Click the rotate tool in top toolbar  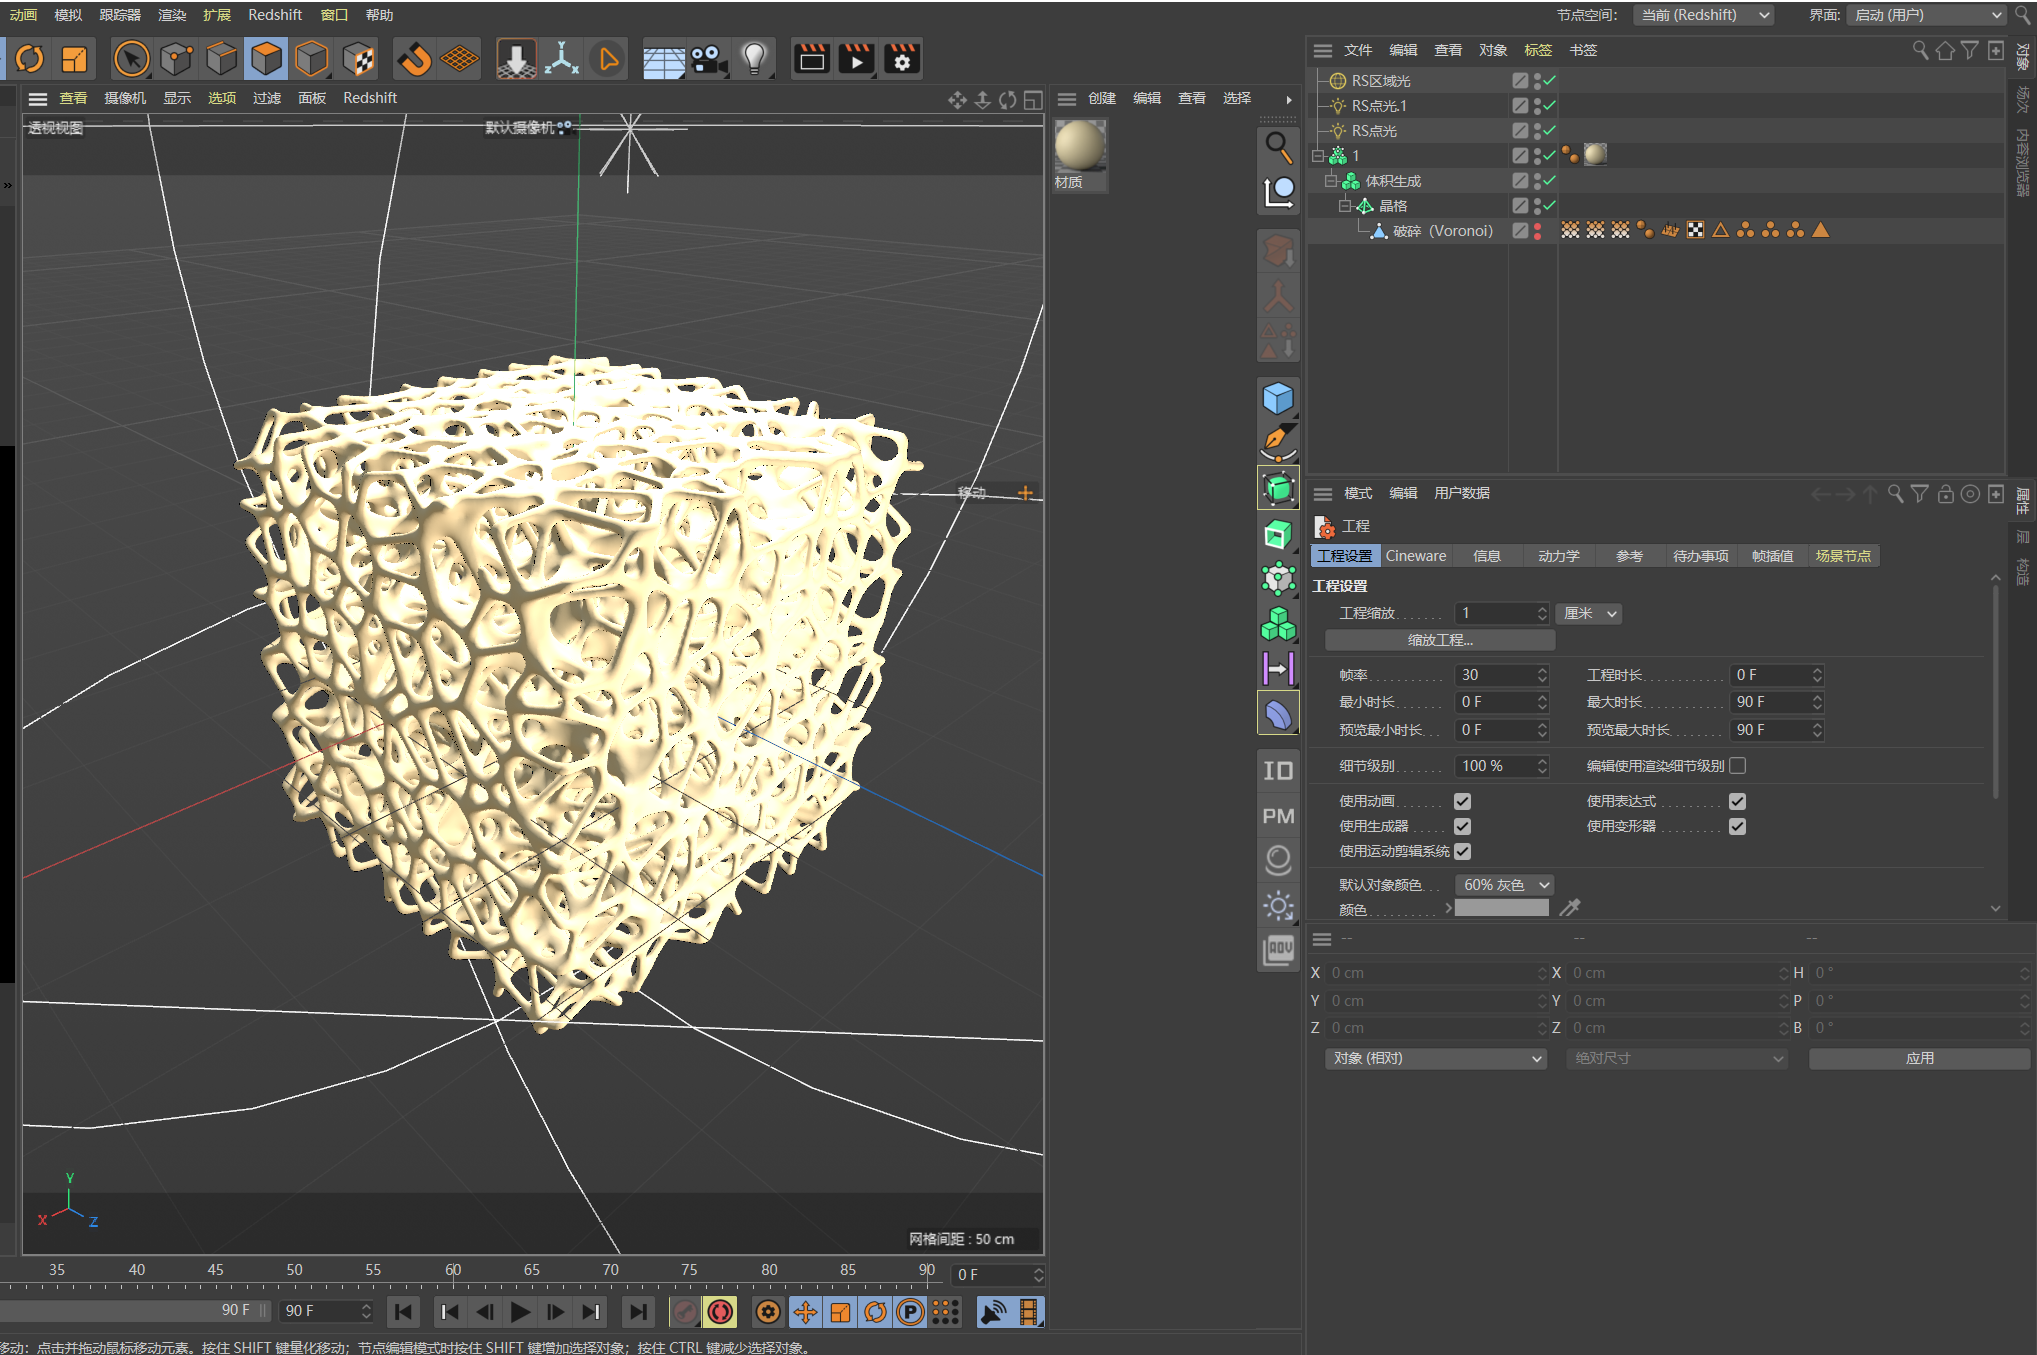30,59
